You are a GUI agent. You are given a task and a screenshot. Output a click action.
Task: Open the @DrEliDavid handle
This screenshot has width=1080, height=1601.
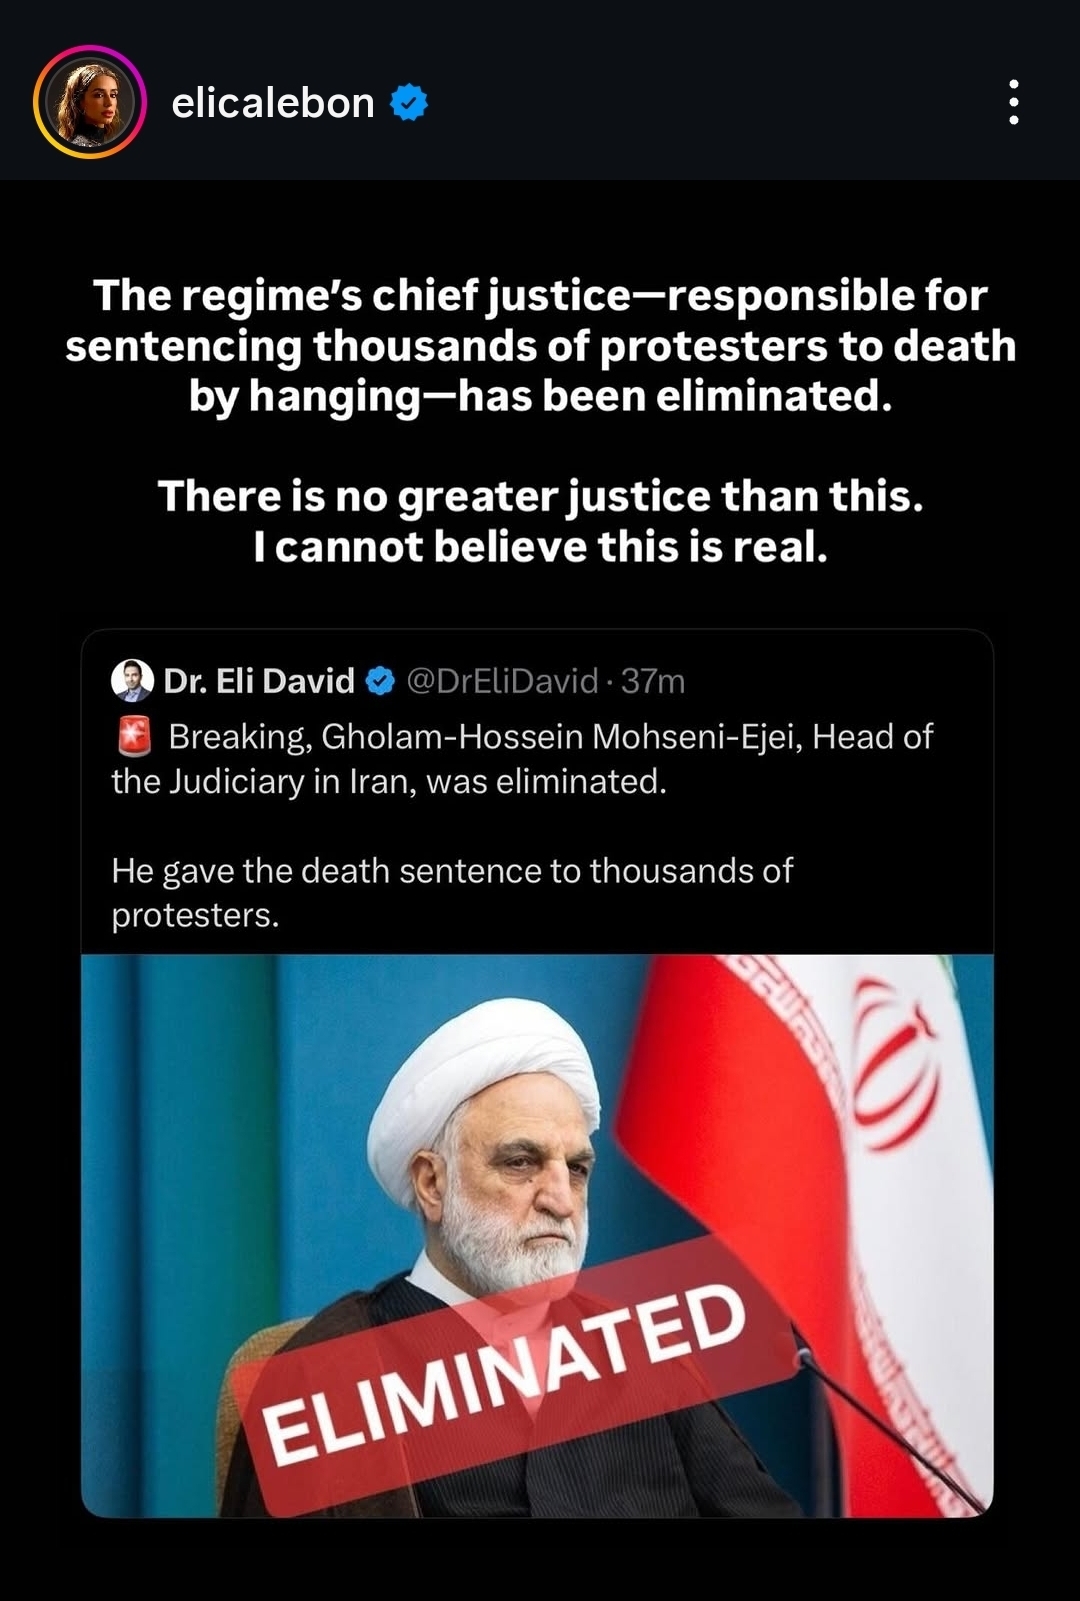click(502, 681)
